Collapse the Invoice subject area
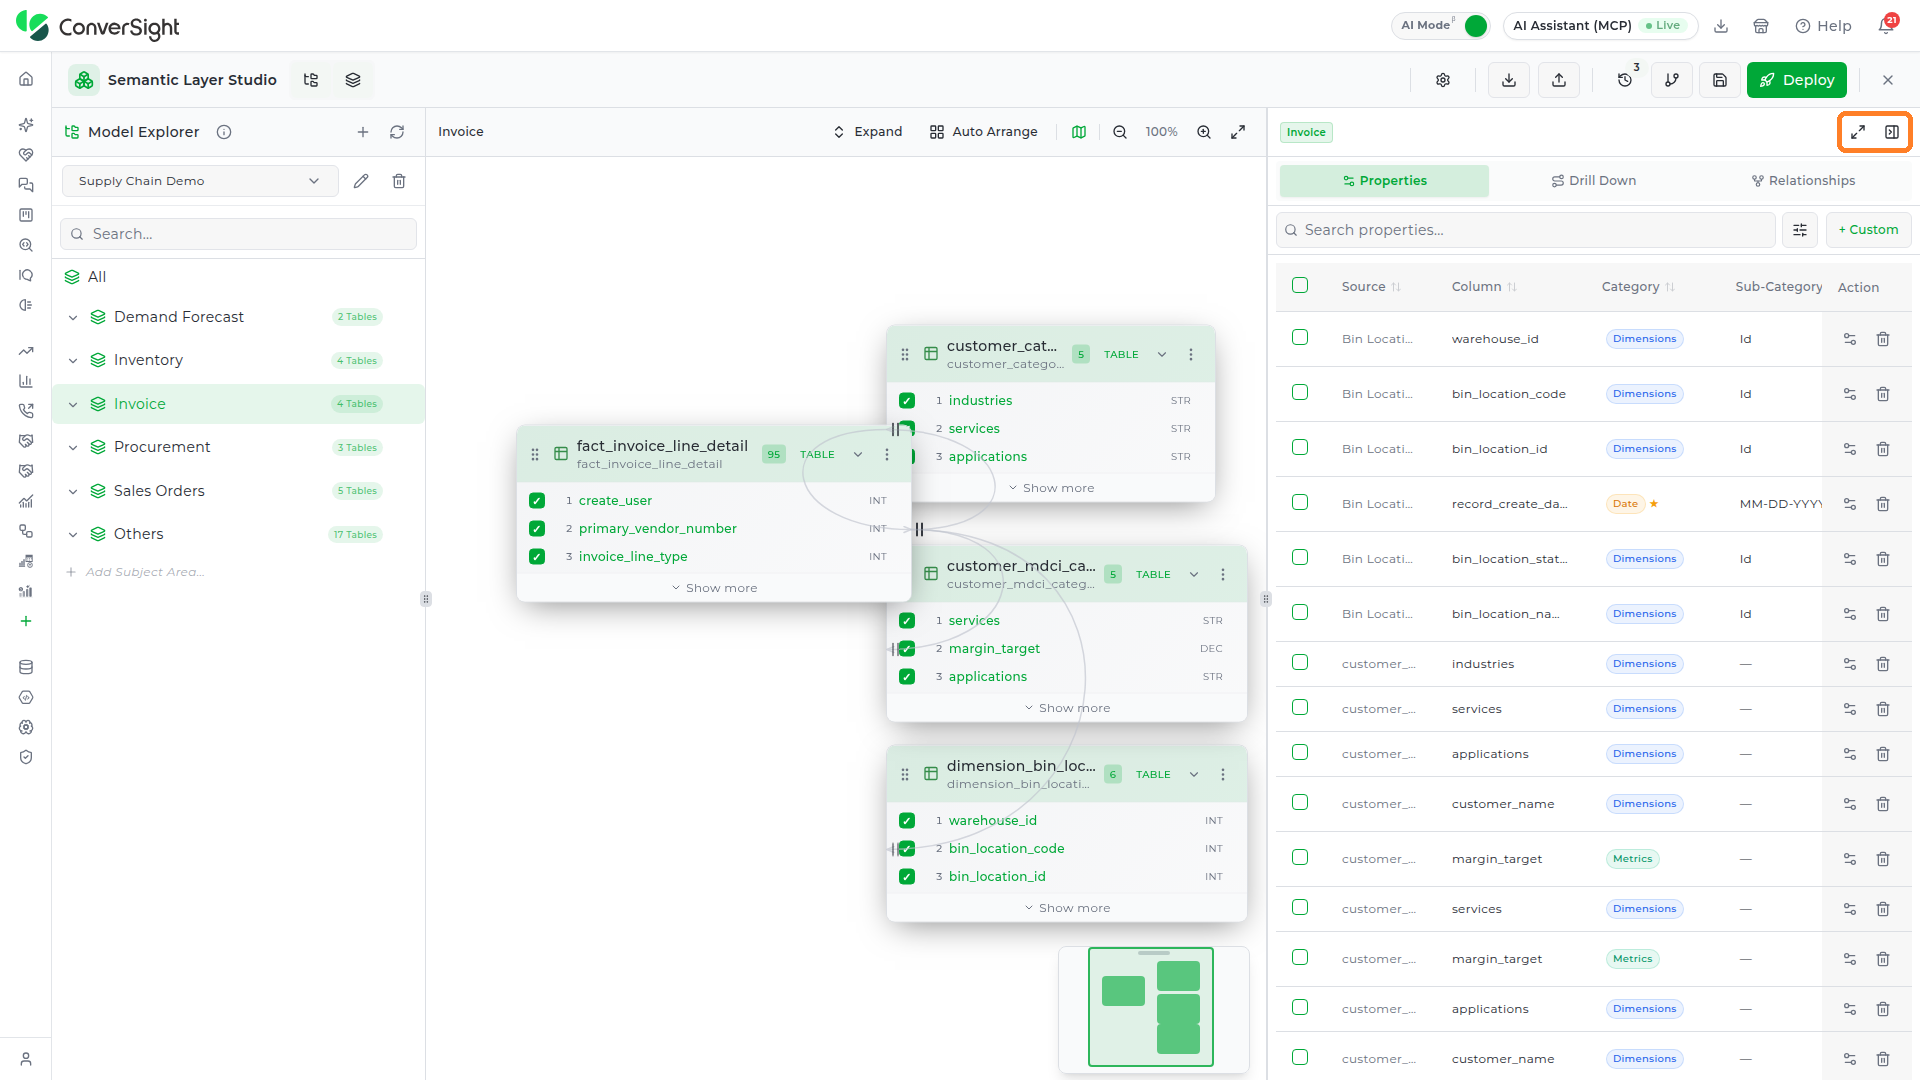 click(x=73, y=404)
